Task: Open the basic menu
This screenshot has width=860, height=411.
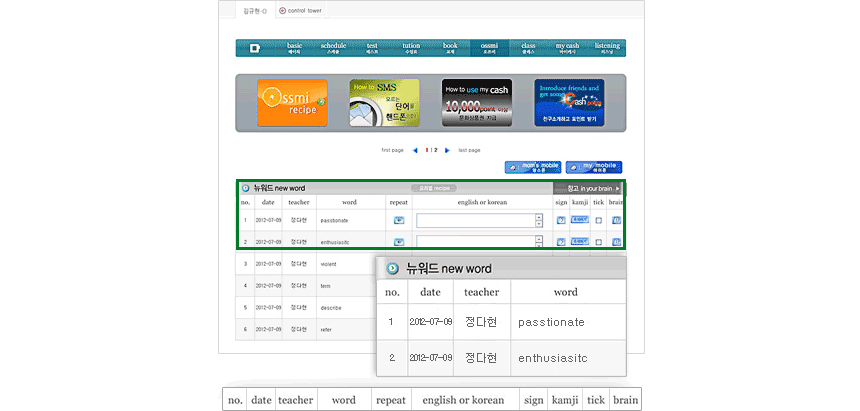Action: [295, 48]
